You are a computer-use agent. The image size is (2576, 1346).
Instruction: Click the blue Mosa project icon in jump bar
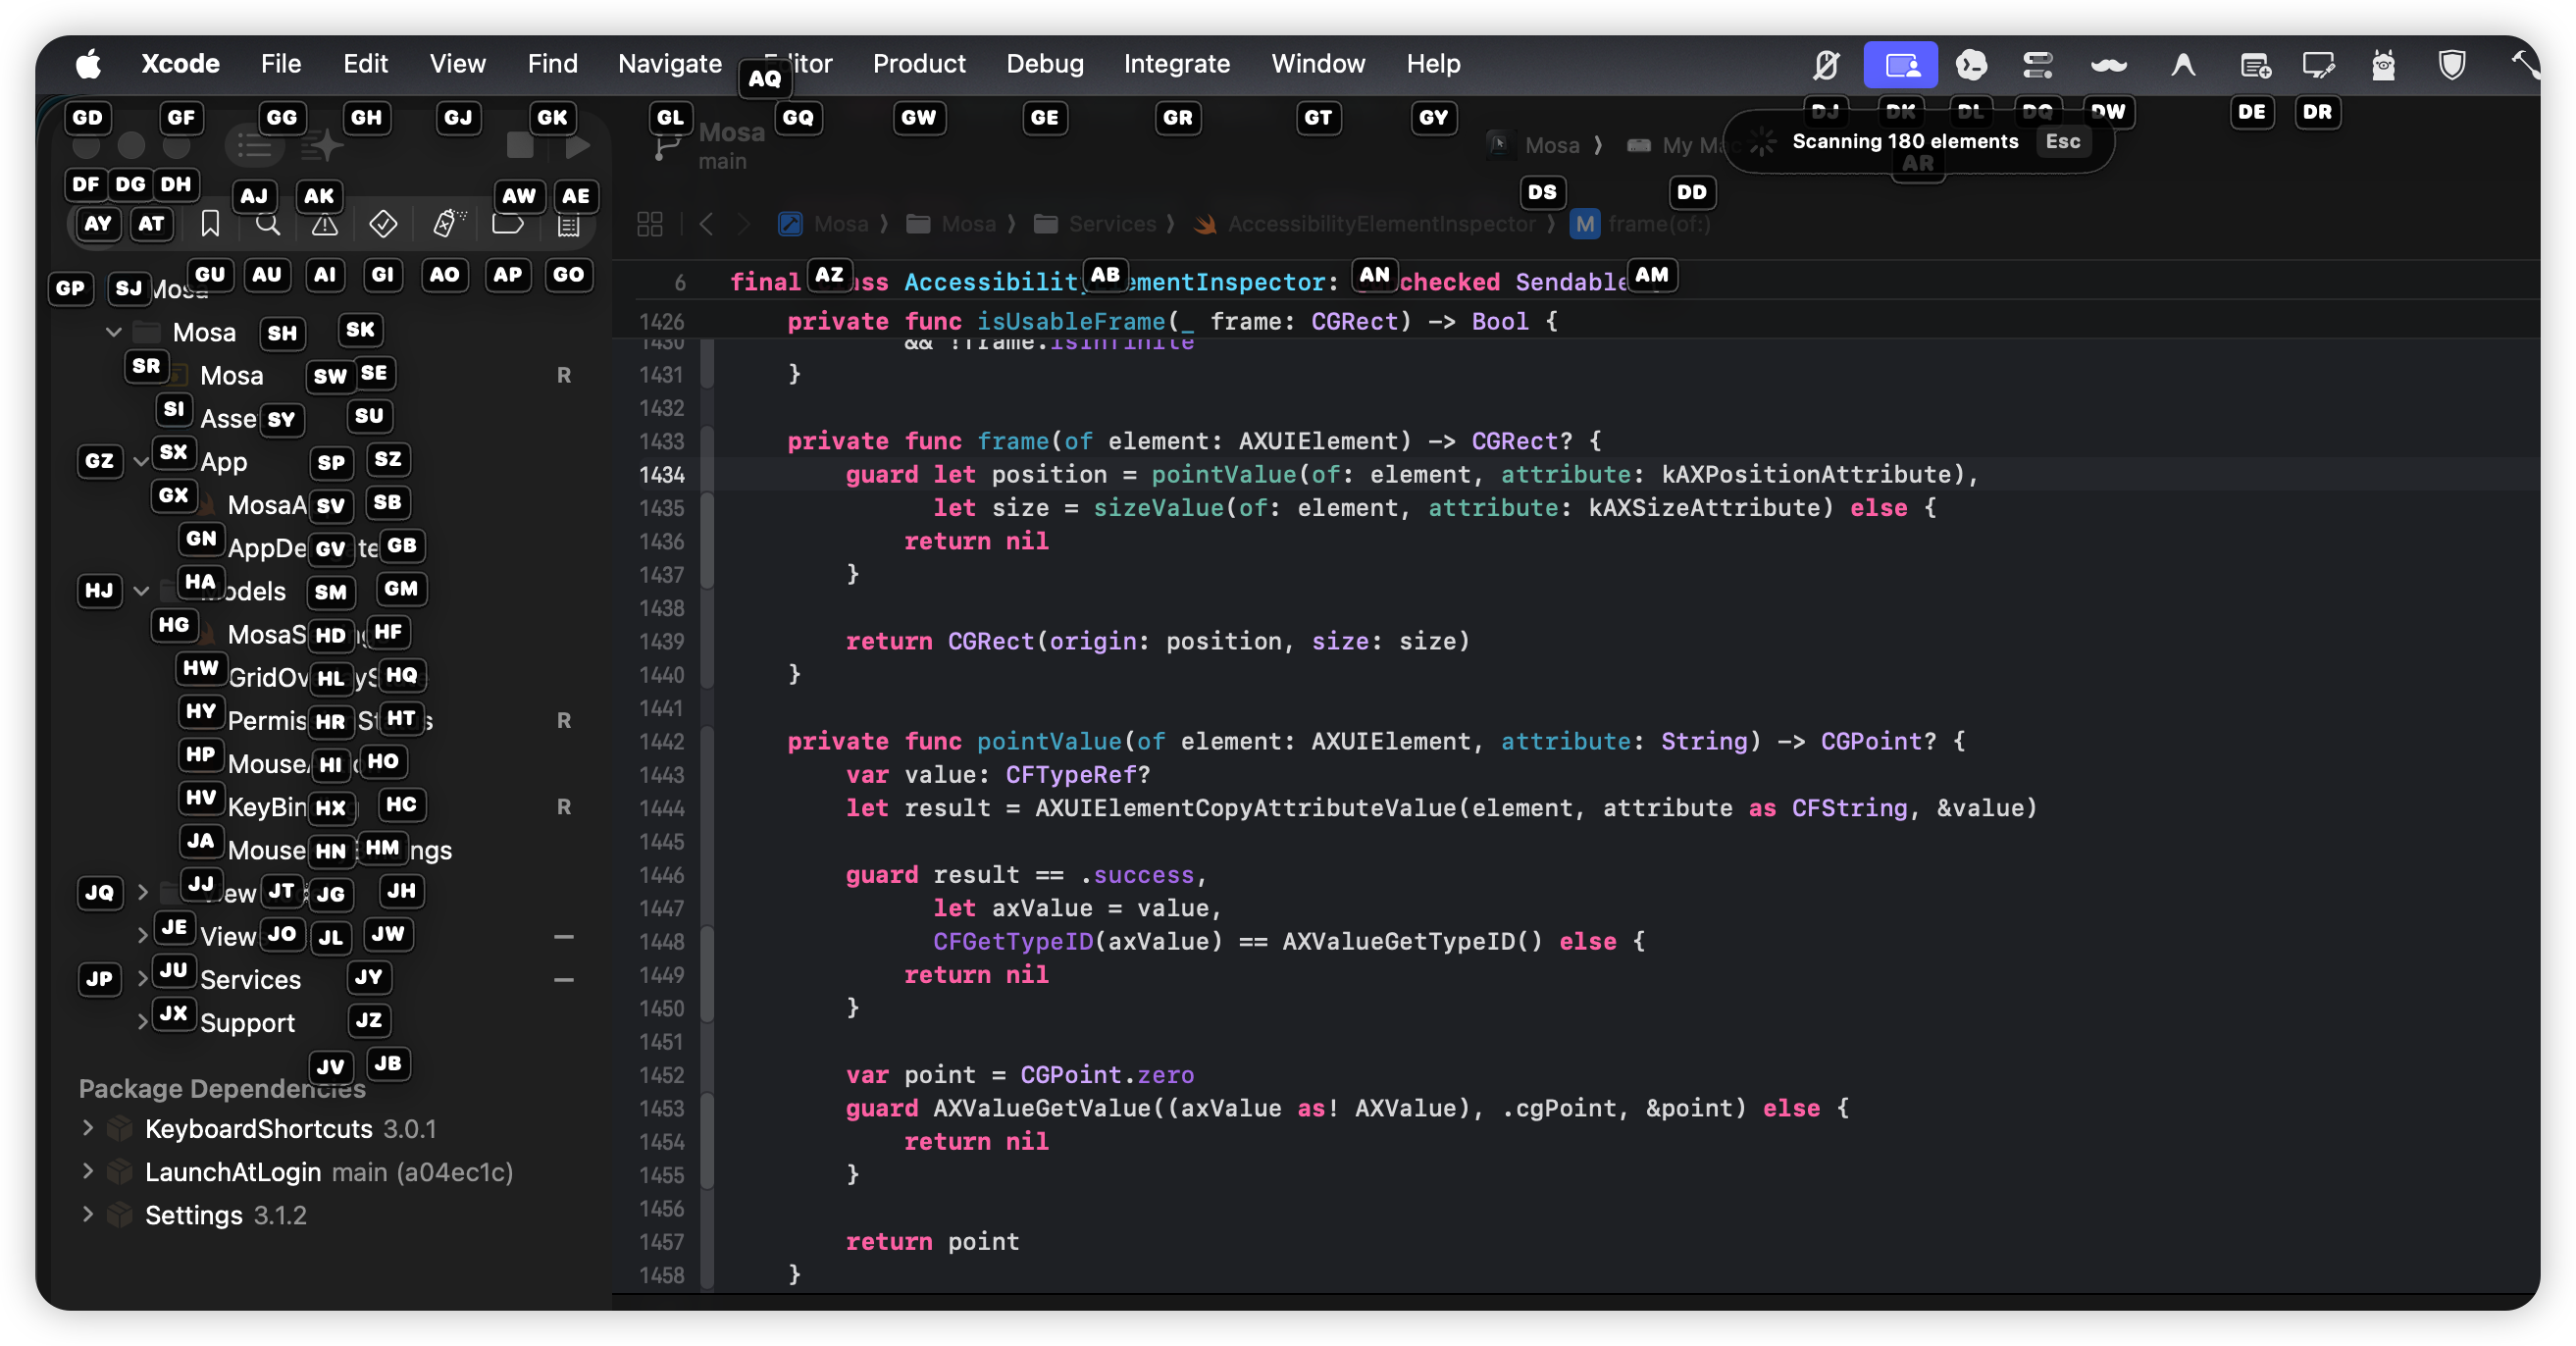790,224
